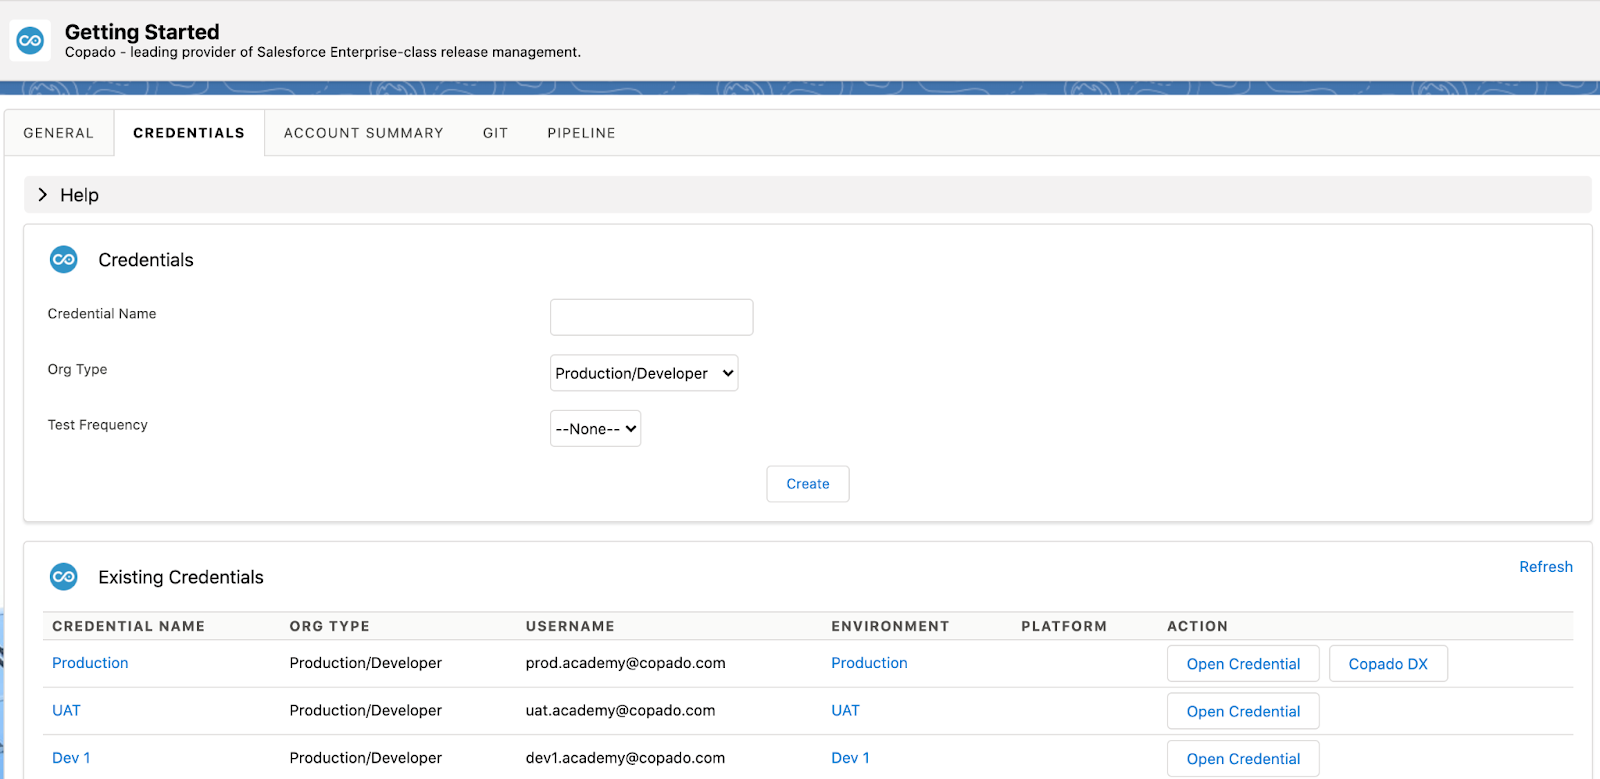
Task: Open Credential for the Production row
Action: coord(1243,664)
